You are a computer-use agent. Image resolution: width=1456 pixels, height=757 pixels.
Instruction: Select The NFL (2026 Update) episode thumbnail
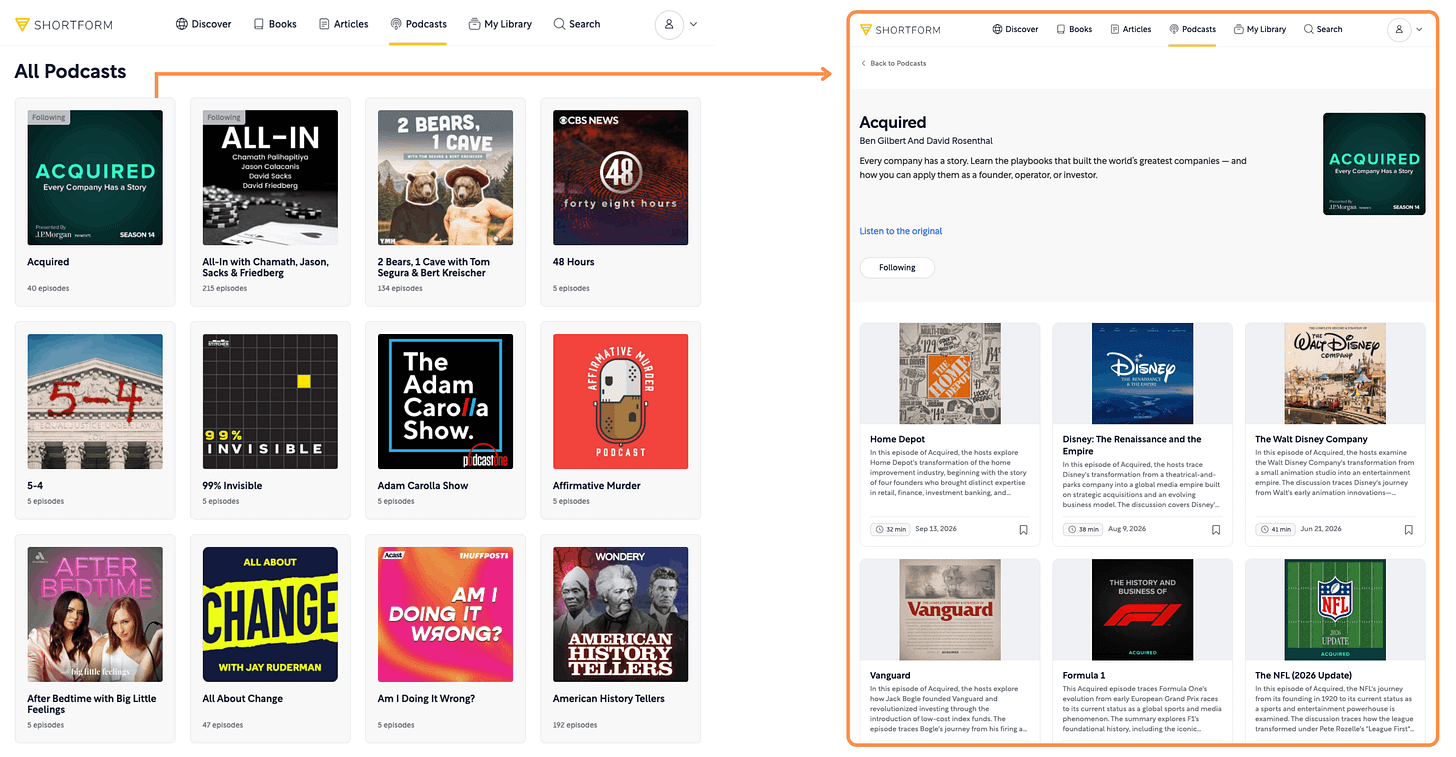(1335, 610)
